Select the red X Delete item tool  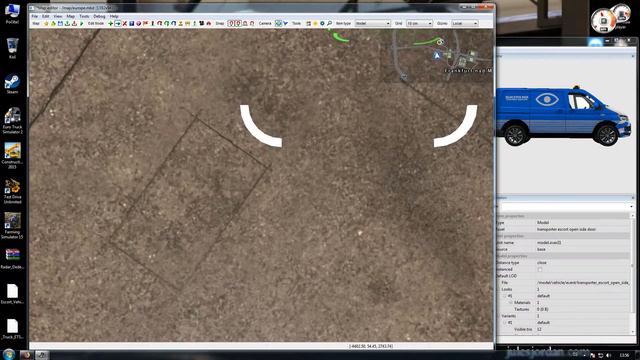(x=124, y=24)
